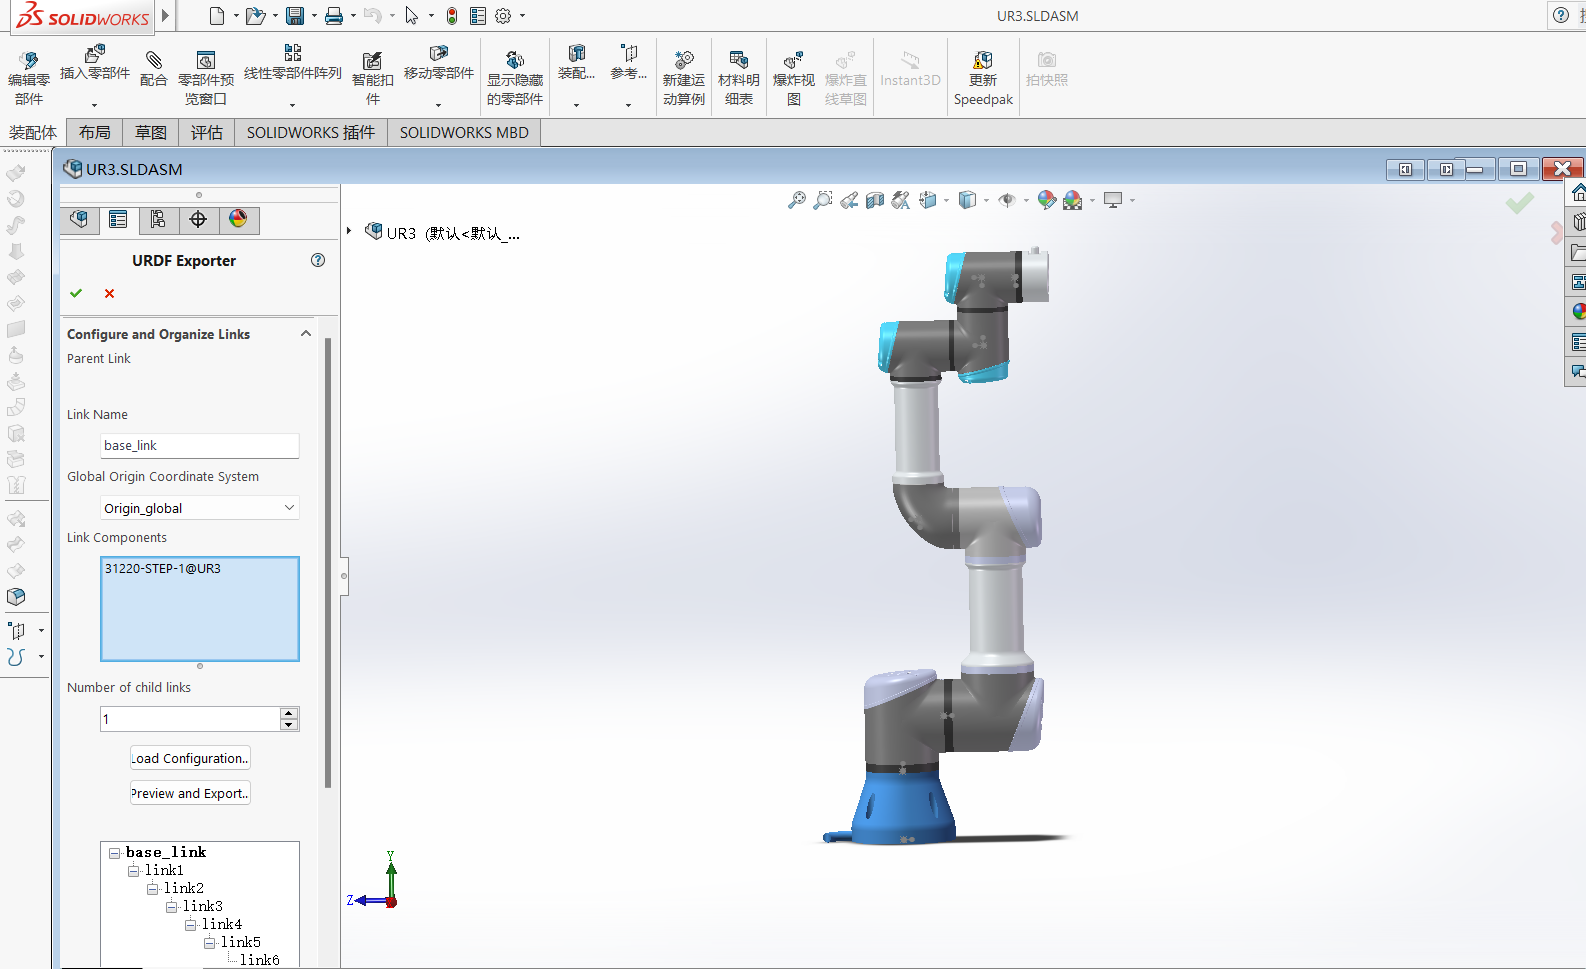Click Insert Components (插入零部件) icon

click(95, 53)
